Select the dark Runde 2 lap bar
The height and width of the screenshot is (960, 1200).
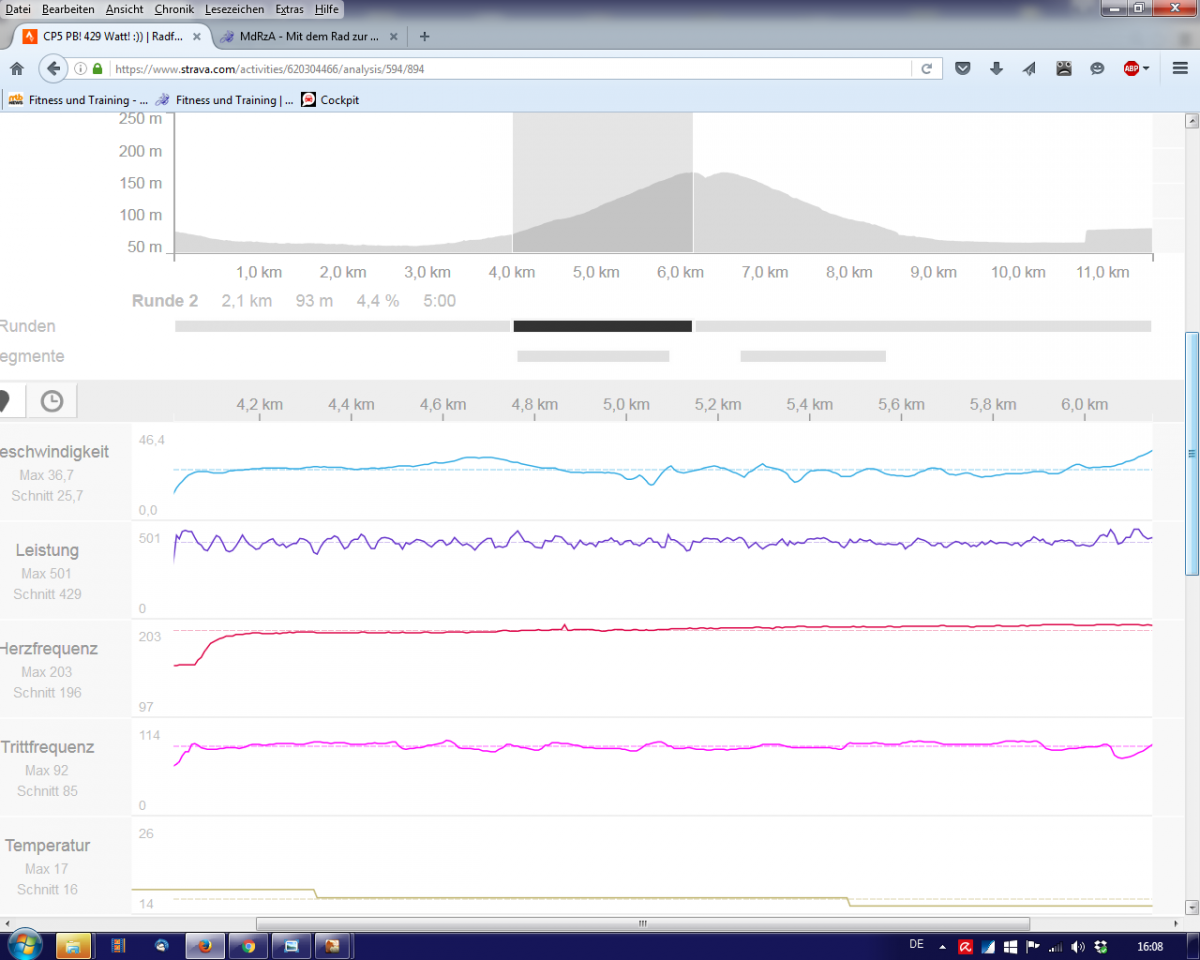point(602,326)
